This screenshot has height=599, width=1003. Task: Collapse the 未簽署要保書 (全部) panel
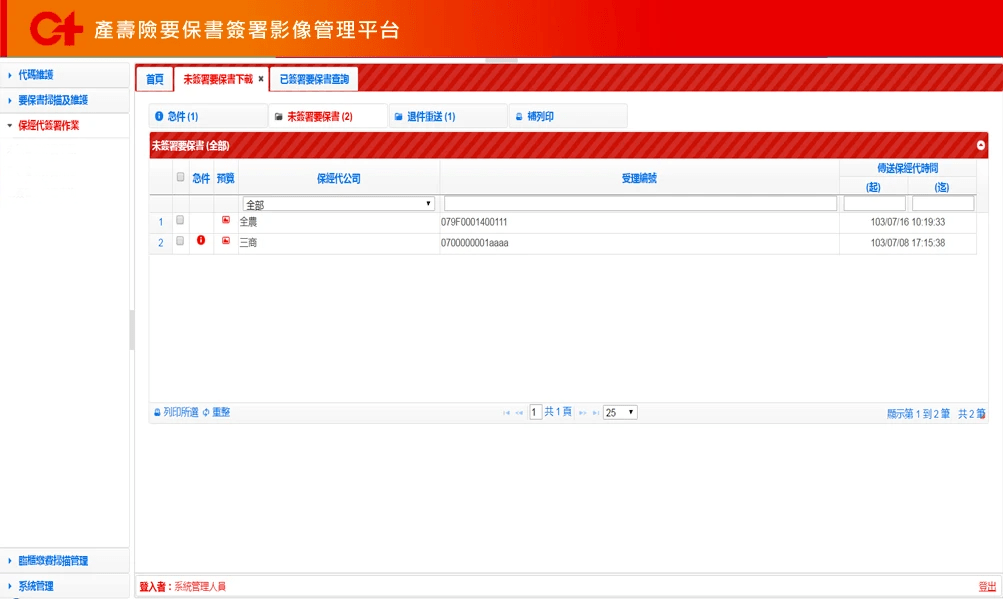[x=981, y=145]
